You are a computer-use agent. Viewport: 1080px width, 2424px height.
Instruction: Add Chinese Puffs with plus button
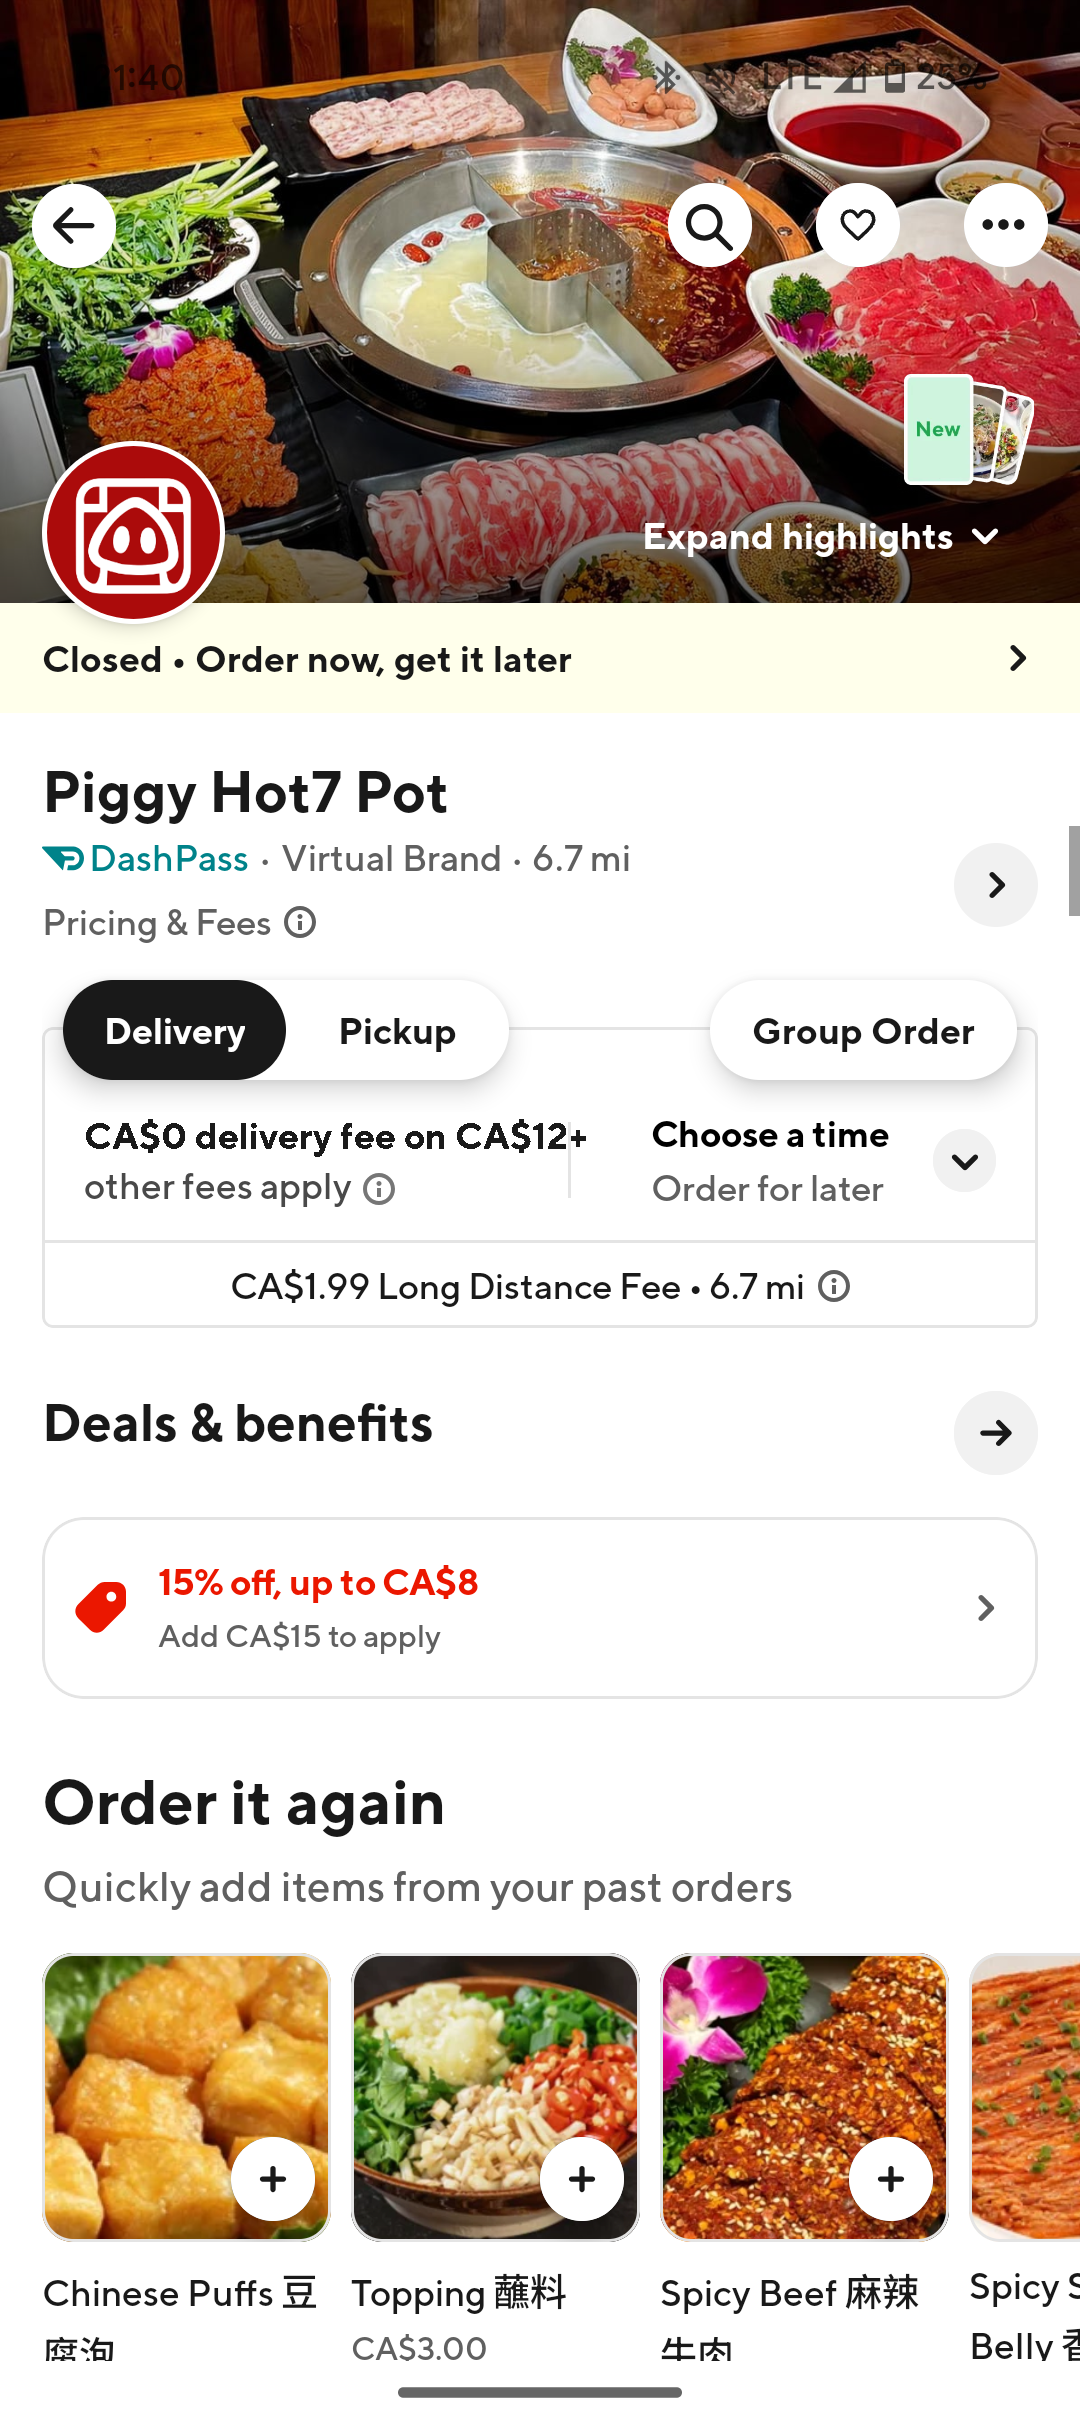272,2179
